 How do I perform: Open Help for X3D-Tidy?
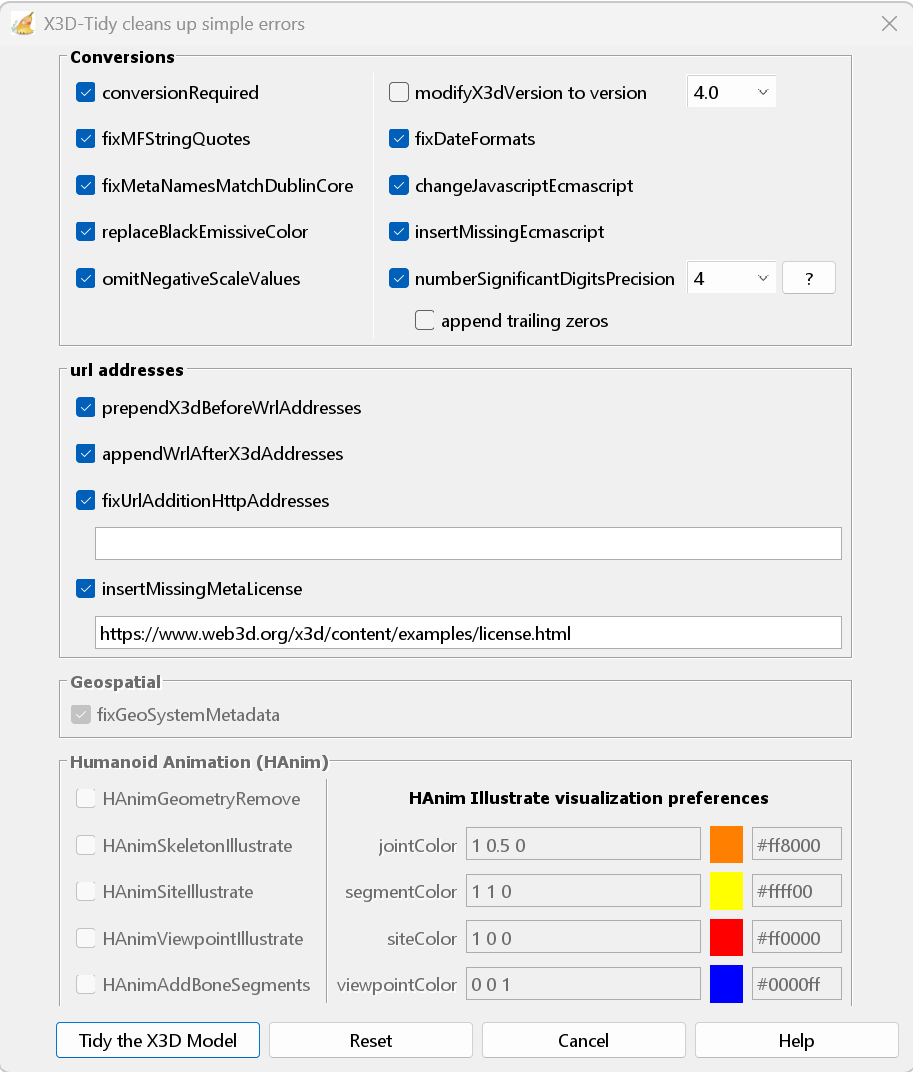tap(796, 1040)
